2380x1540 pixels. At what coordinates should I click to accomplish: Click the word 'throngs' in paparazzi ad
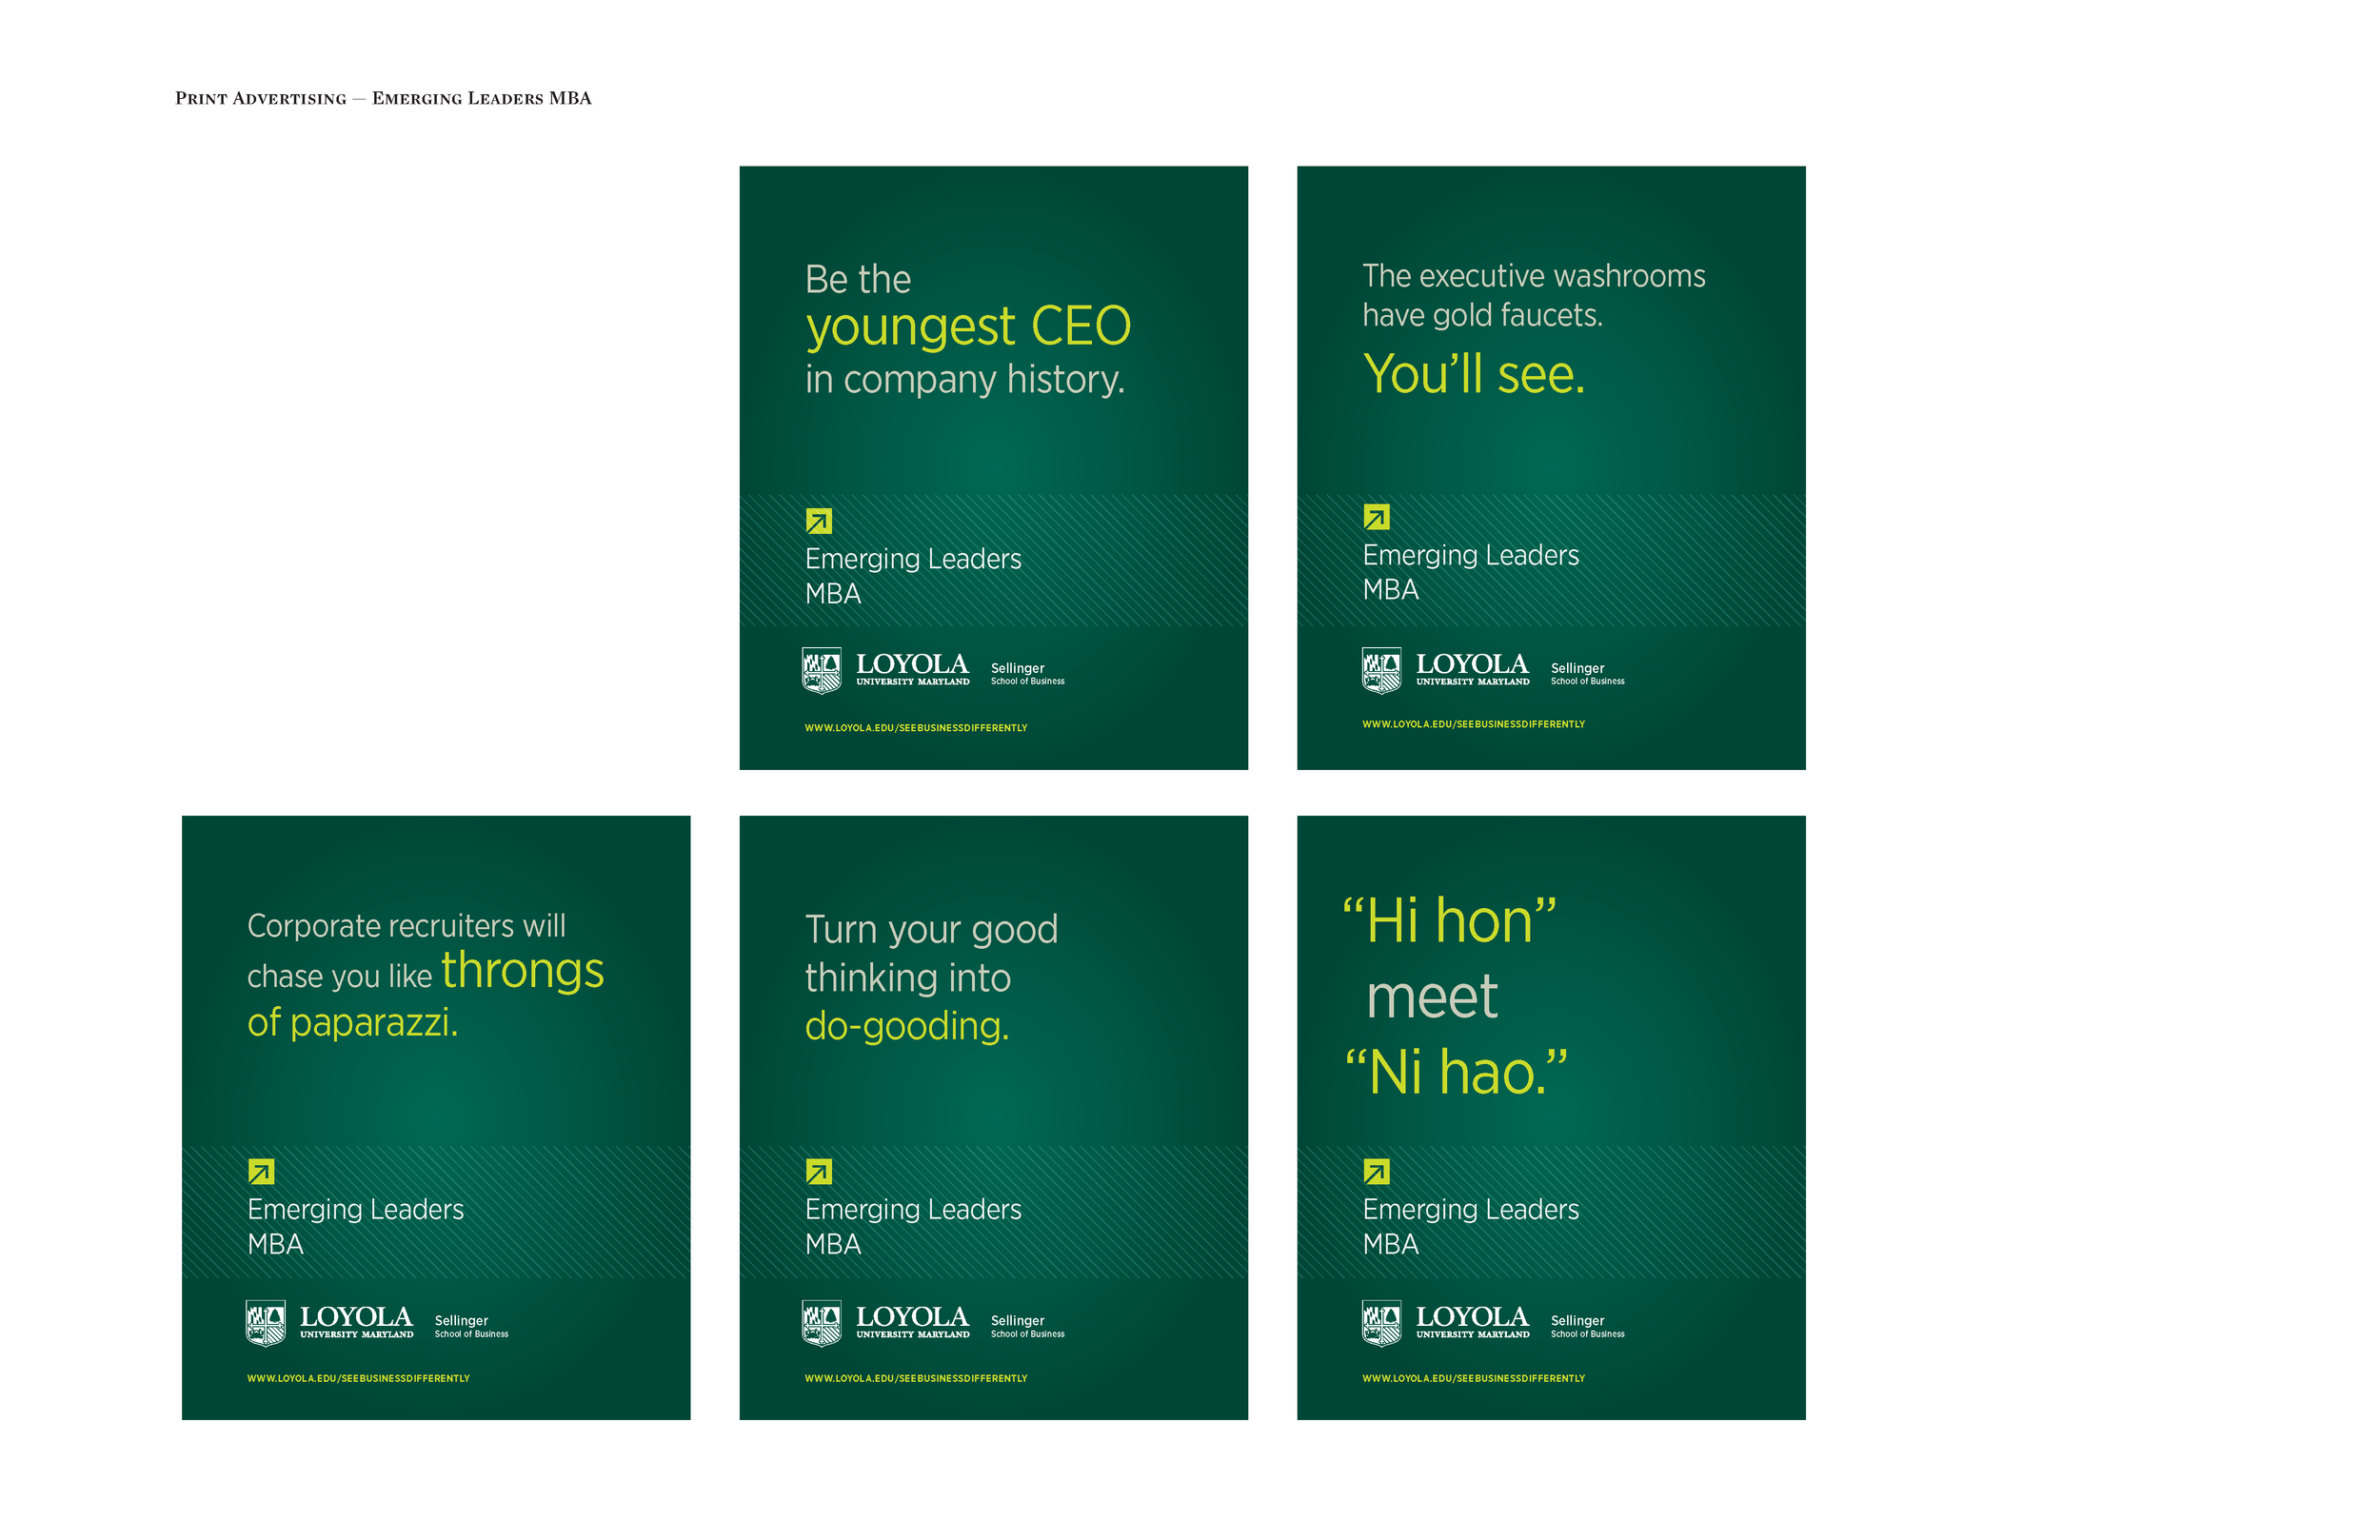[x=523, y=973]
